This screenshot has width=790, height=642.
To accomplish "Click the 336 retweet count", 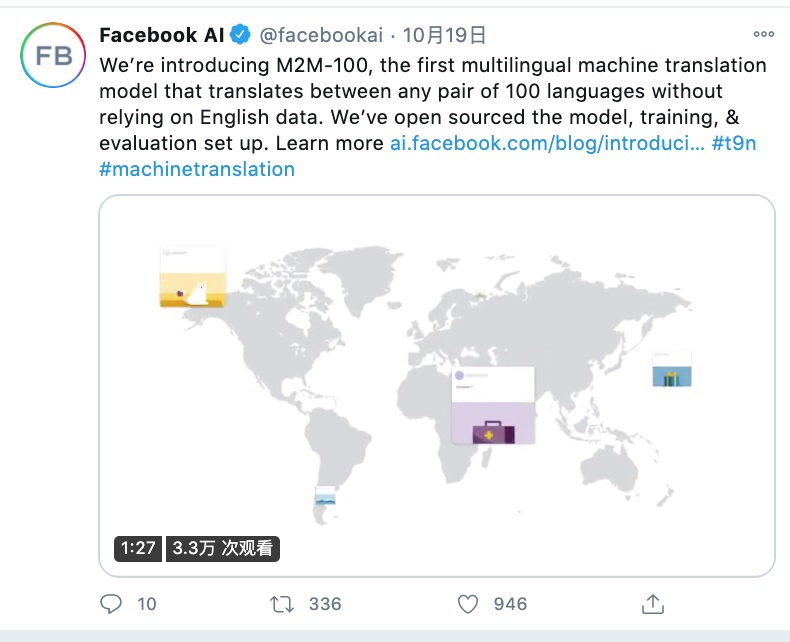I will click(x=325, y=603).
